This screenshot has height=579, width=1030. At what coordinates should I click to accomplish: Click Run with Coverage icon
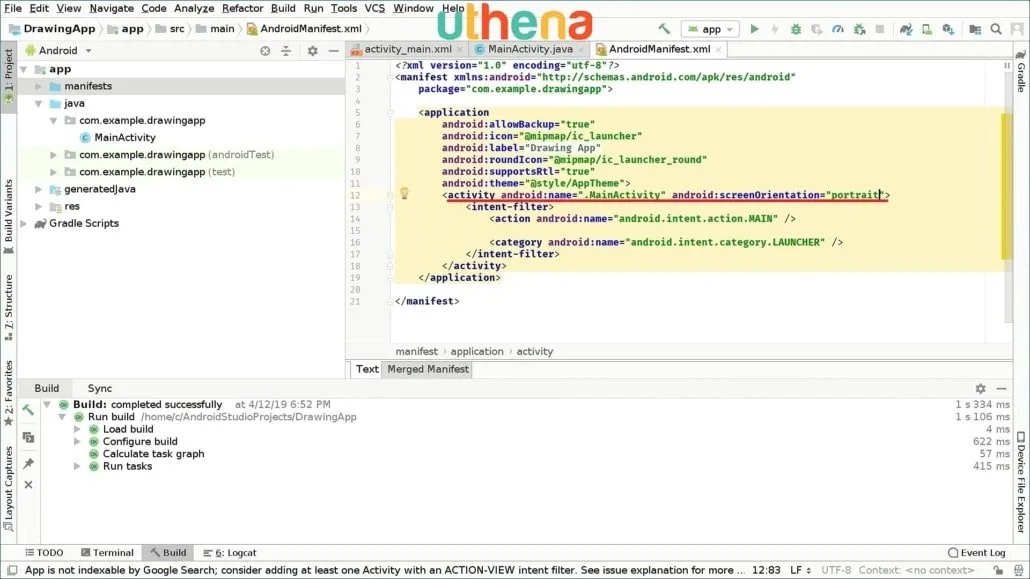point(817,29)
